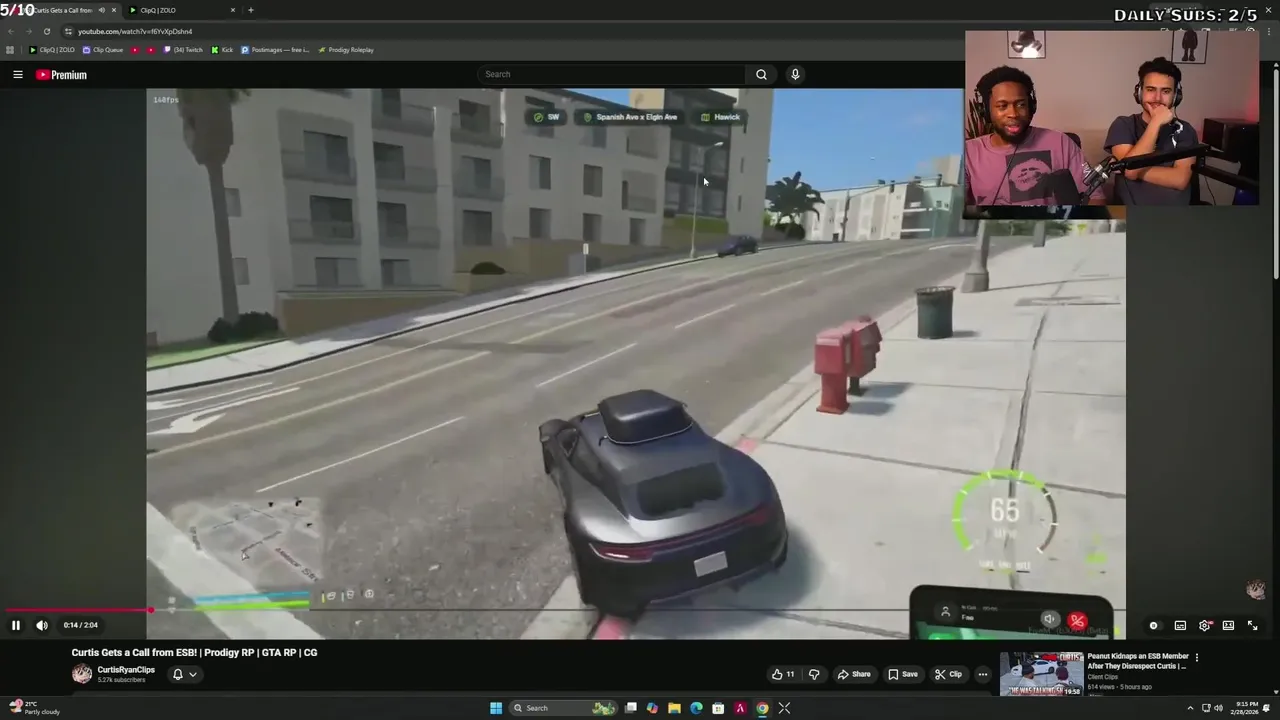This screenshot has width=1280, height=720.
Task: Create a clip with Clip button
Action: [948, 674]
